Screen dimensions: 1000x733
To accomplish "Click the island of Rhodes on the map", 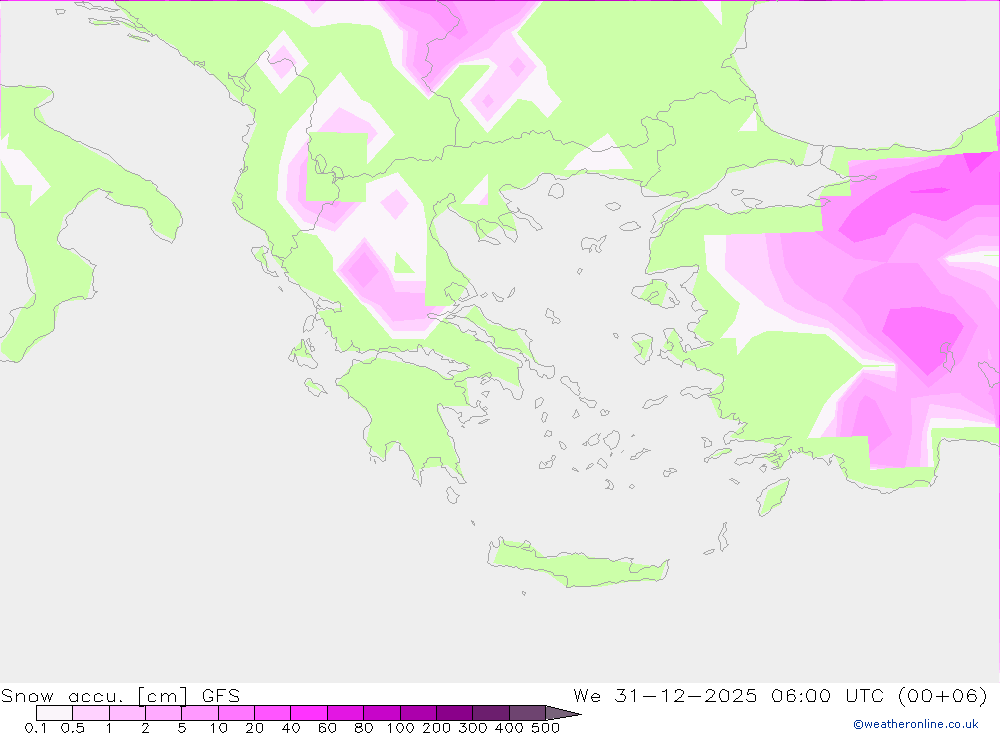I will (x=773, y=496).
